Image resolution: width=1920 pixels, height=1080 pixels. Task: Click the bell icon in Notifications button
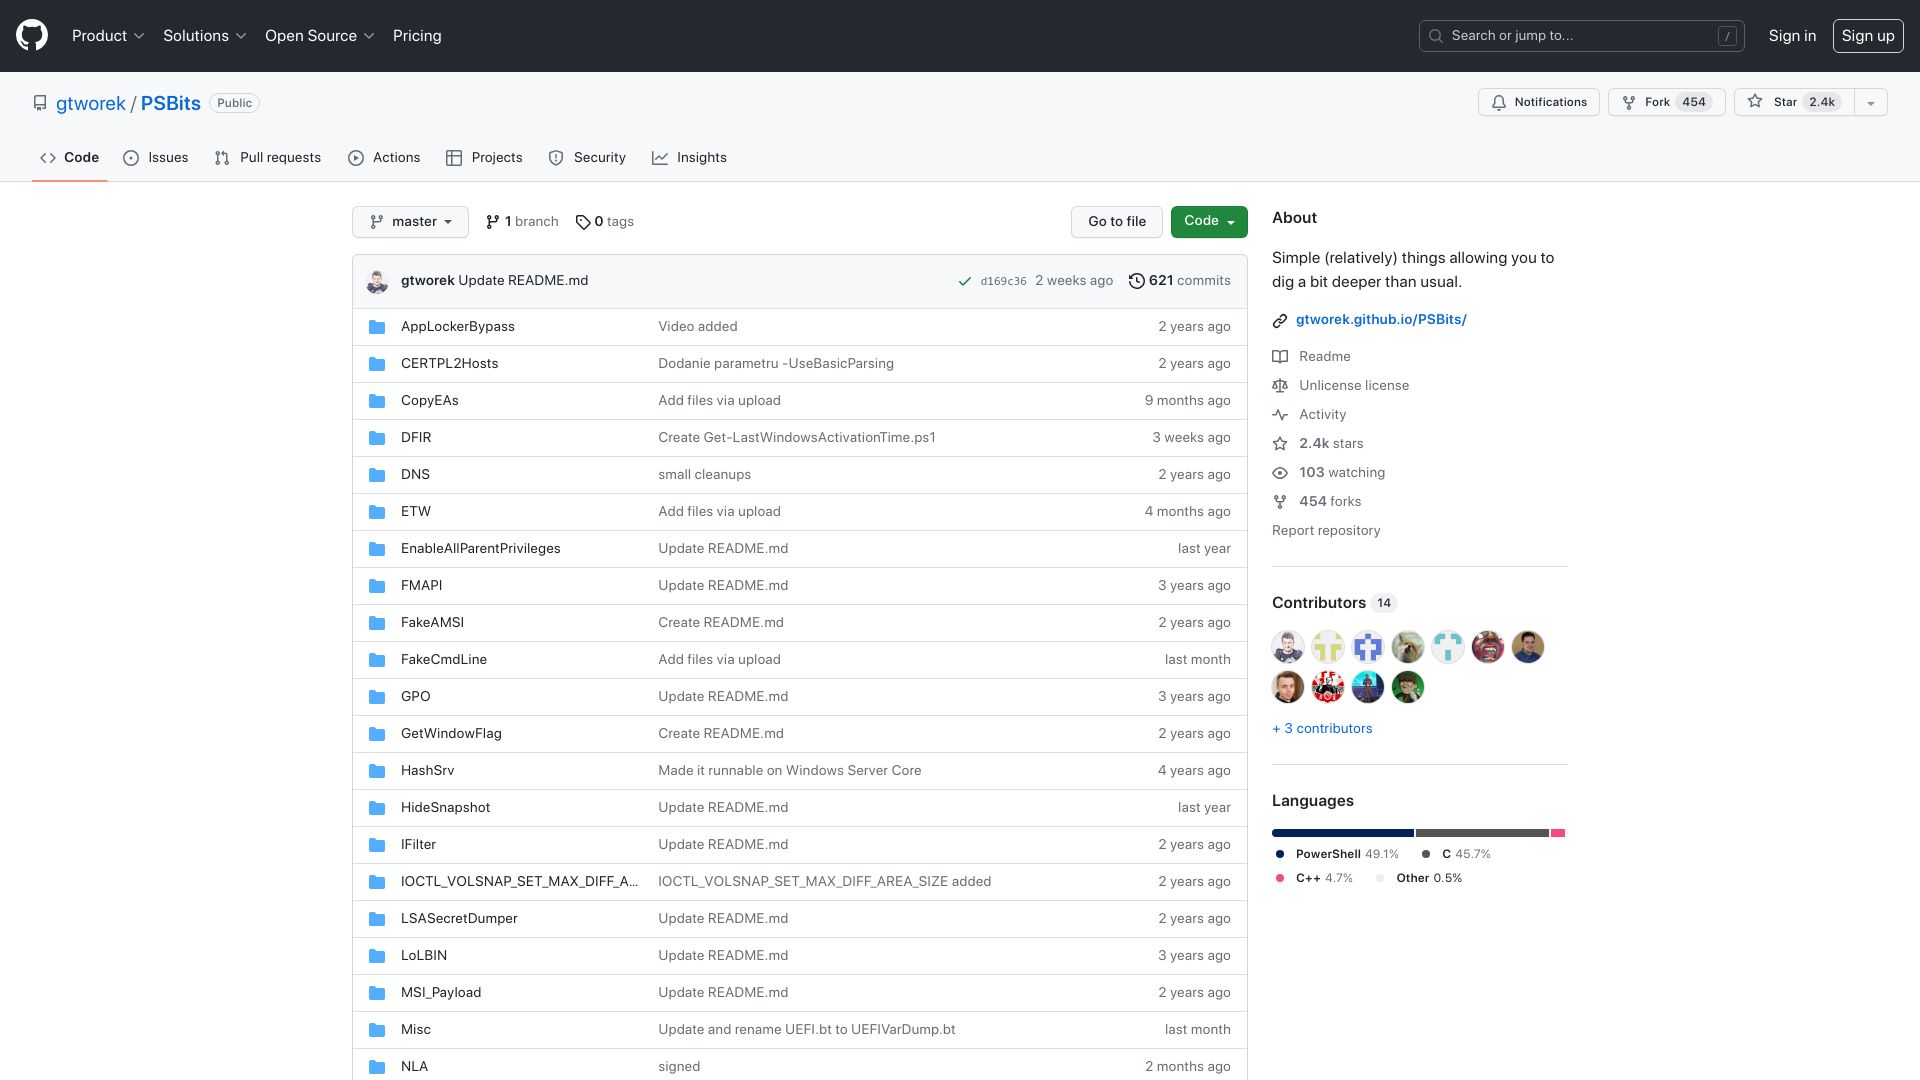coord(1499,103)
